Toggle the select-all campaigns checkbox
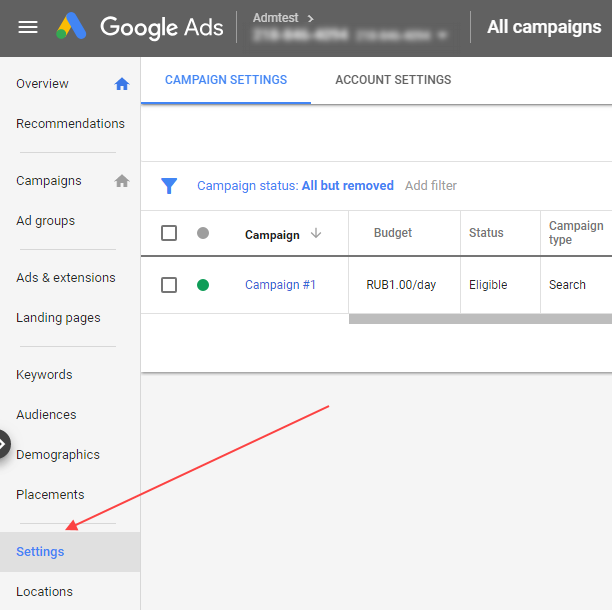This screenshot has width=612, height=610. pyautogui.click(x=169, y=233)
